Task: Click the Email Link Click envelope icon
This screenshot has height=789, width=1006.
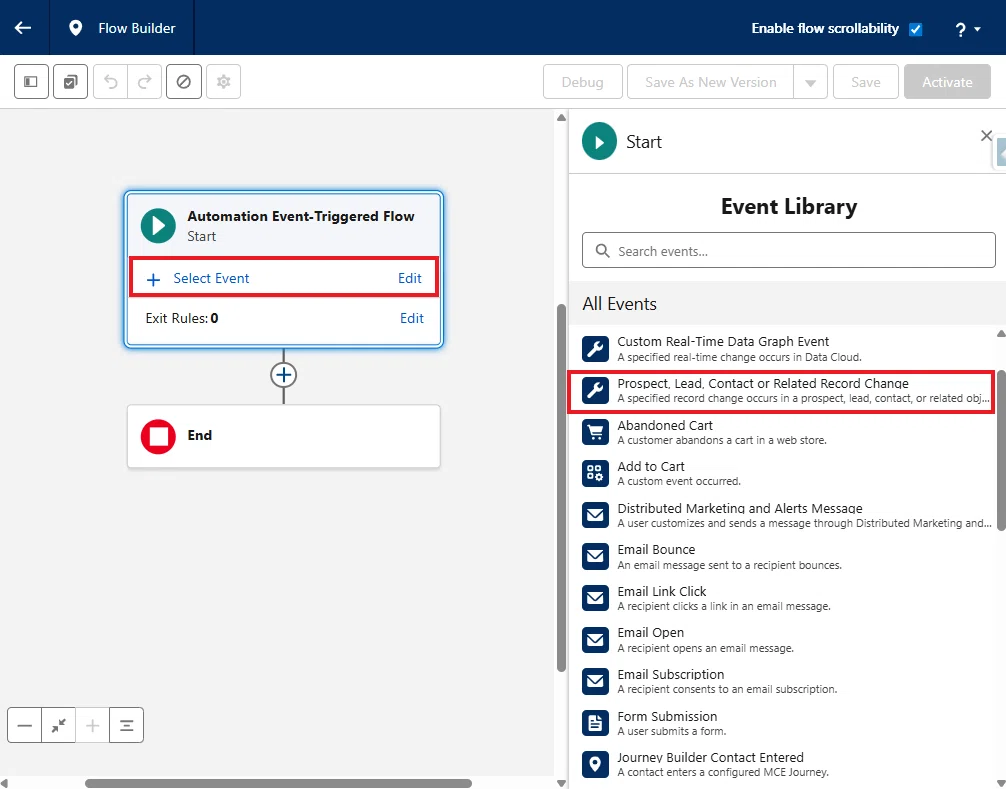Action: tap(595, 598)
